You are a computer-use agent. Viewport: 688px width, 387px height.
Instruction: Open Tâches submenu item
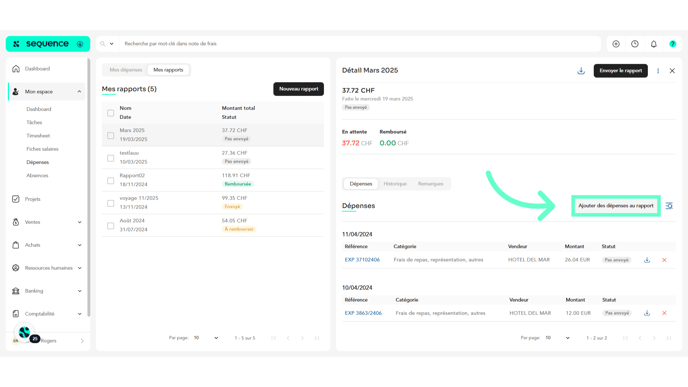coord(34,122)
